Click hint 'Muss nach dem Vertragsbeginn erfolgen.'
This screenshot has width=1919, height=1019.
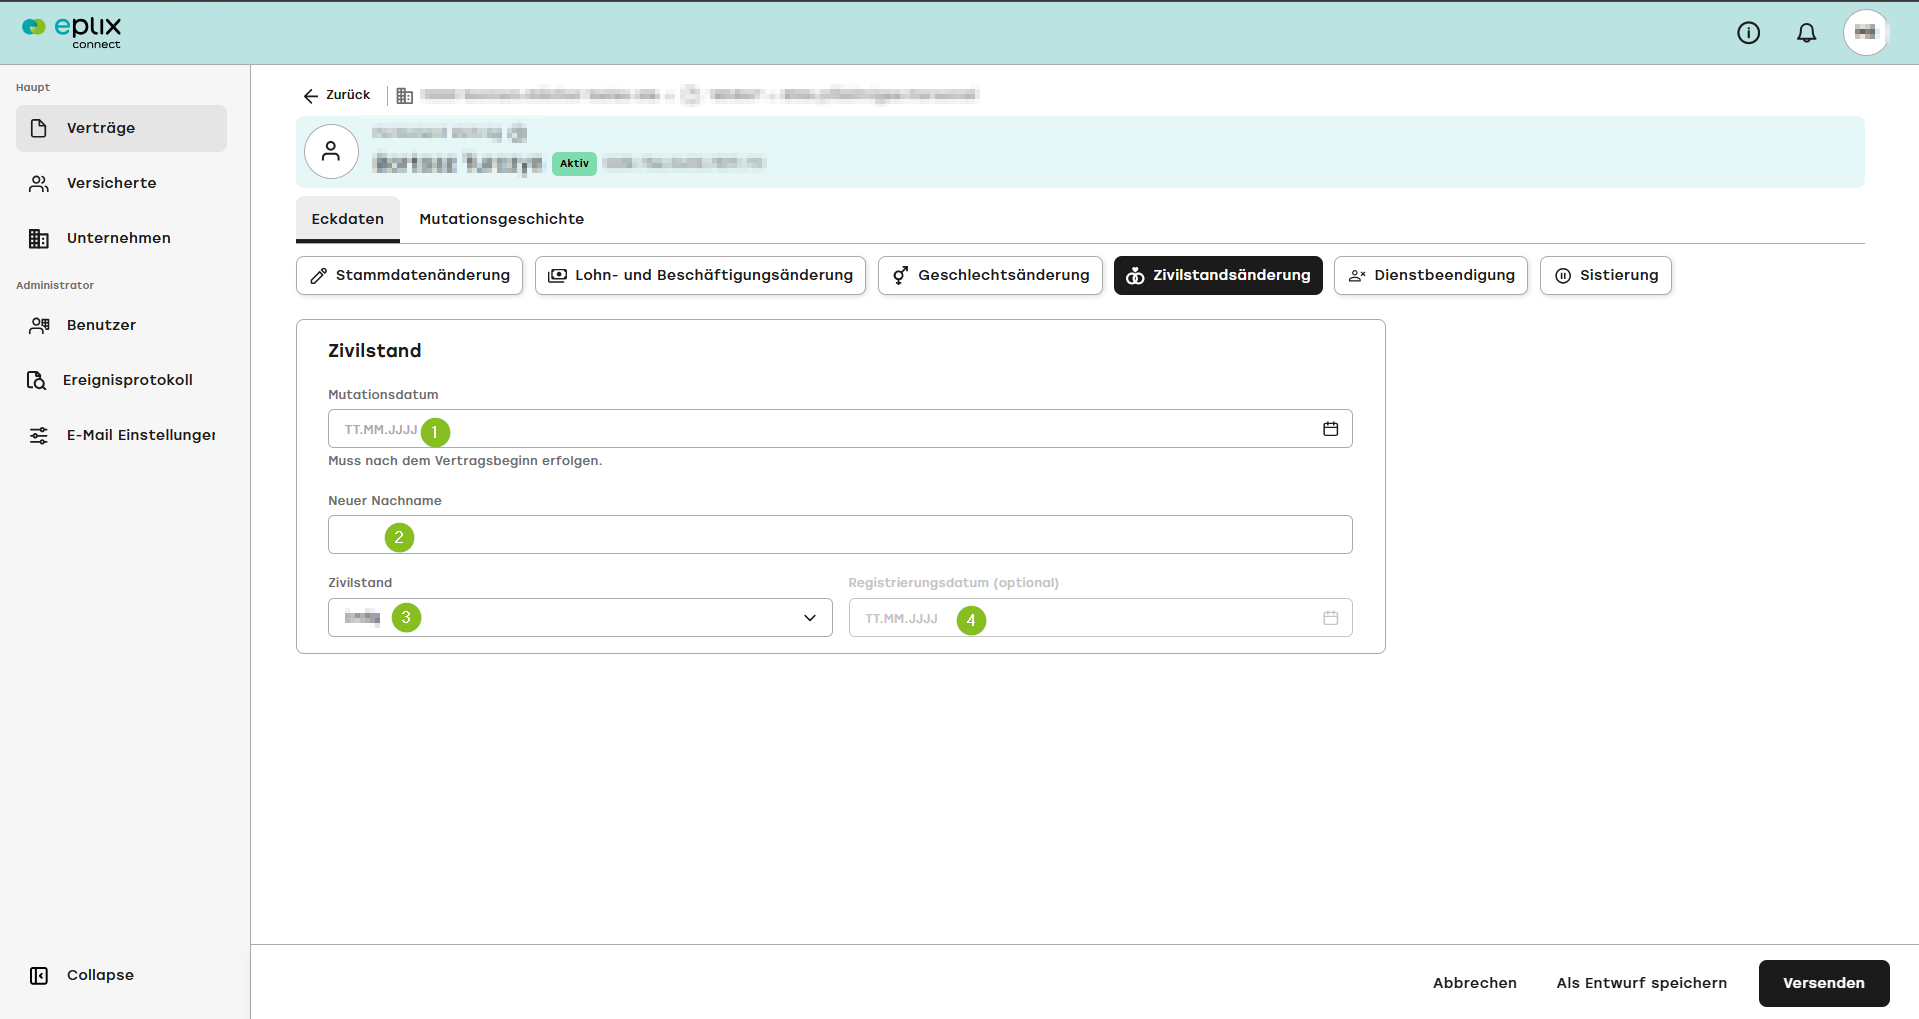465,461
